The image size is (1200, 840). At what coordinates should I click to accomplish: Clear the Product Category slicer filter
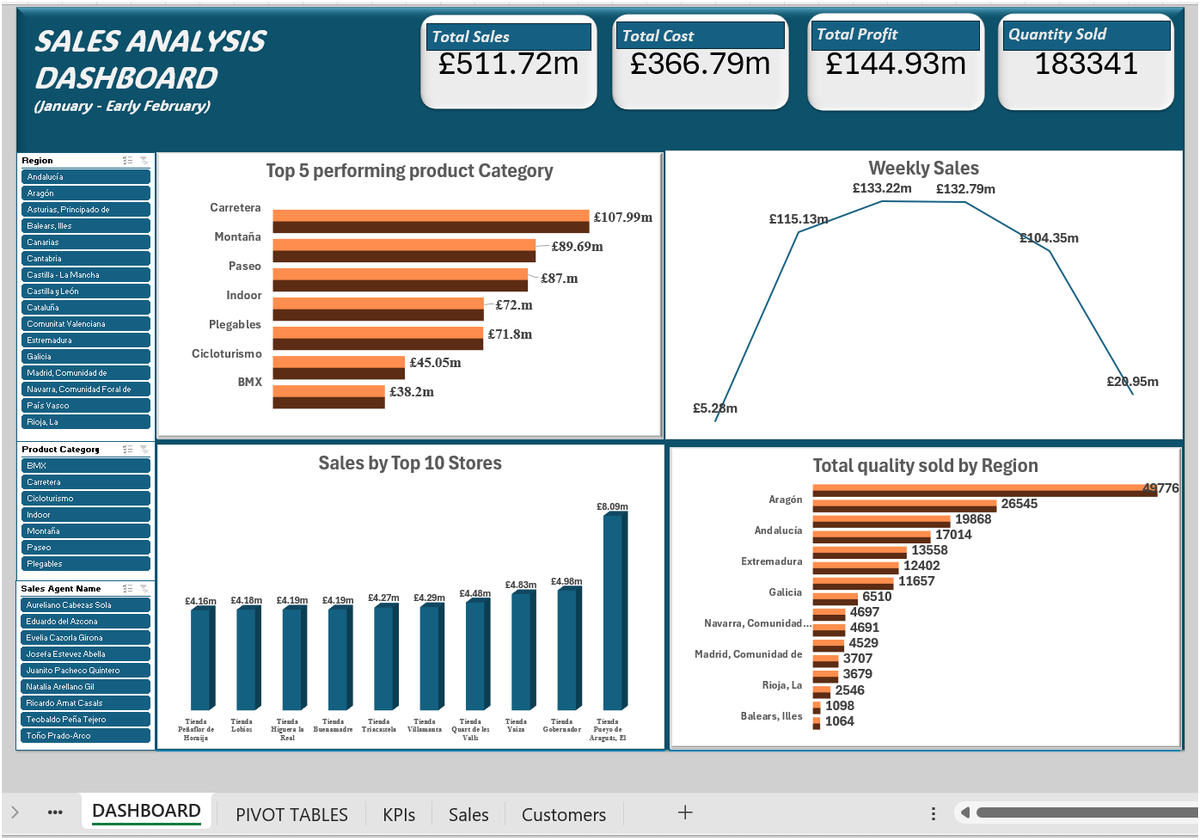144,450
